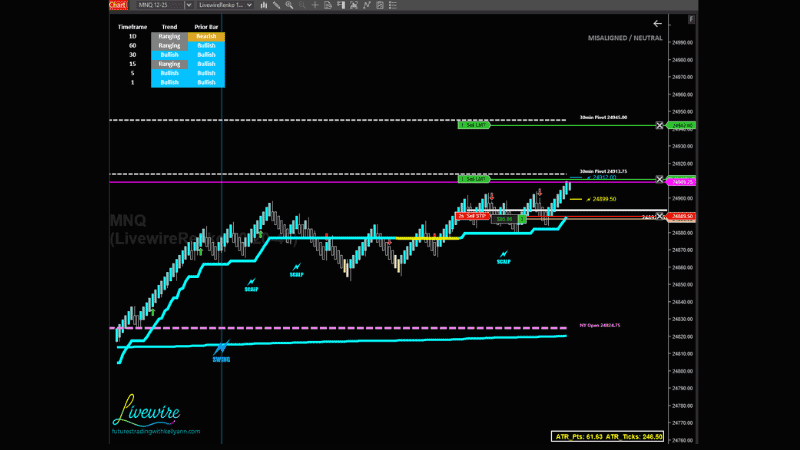This screenshot has height=450, width=800.
Task: Cancel the upper Sell LMT order X
Action: click(659, 125)
